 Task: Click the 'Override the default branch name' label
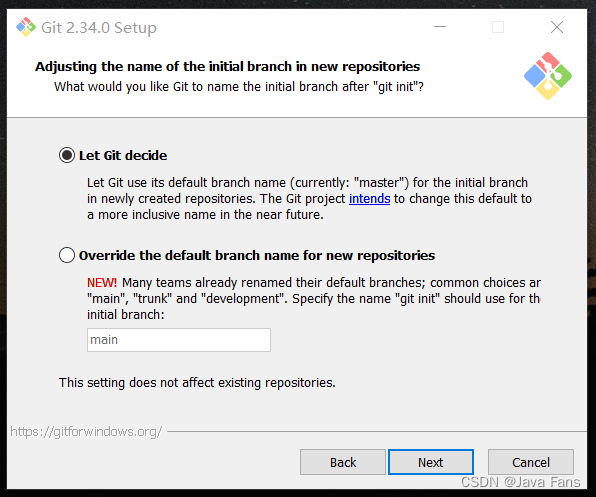(x=257, y=255)
